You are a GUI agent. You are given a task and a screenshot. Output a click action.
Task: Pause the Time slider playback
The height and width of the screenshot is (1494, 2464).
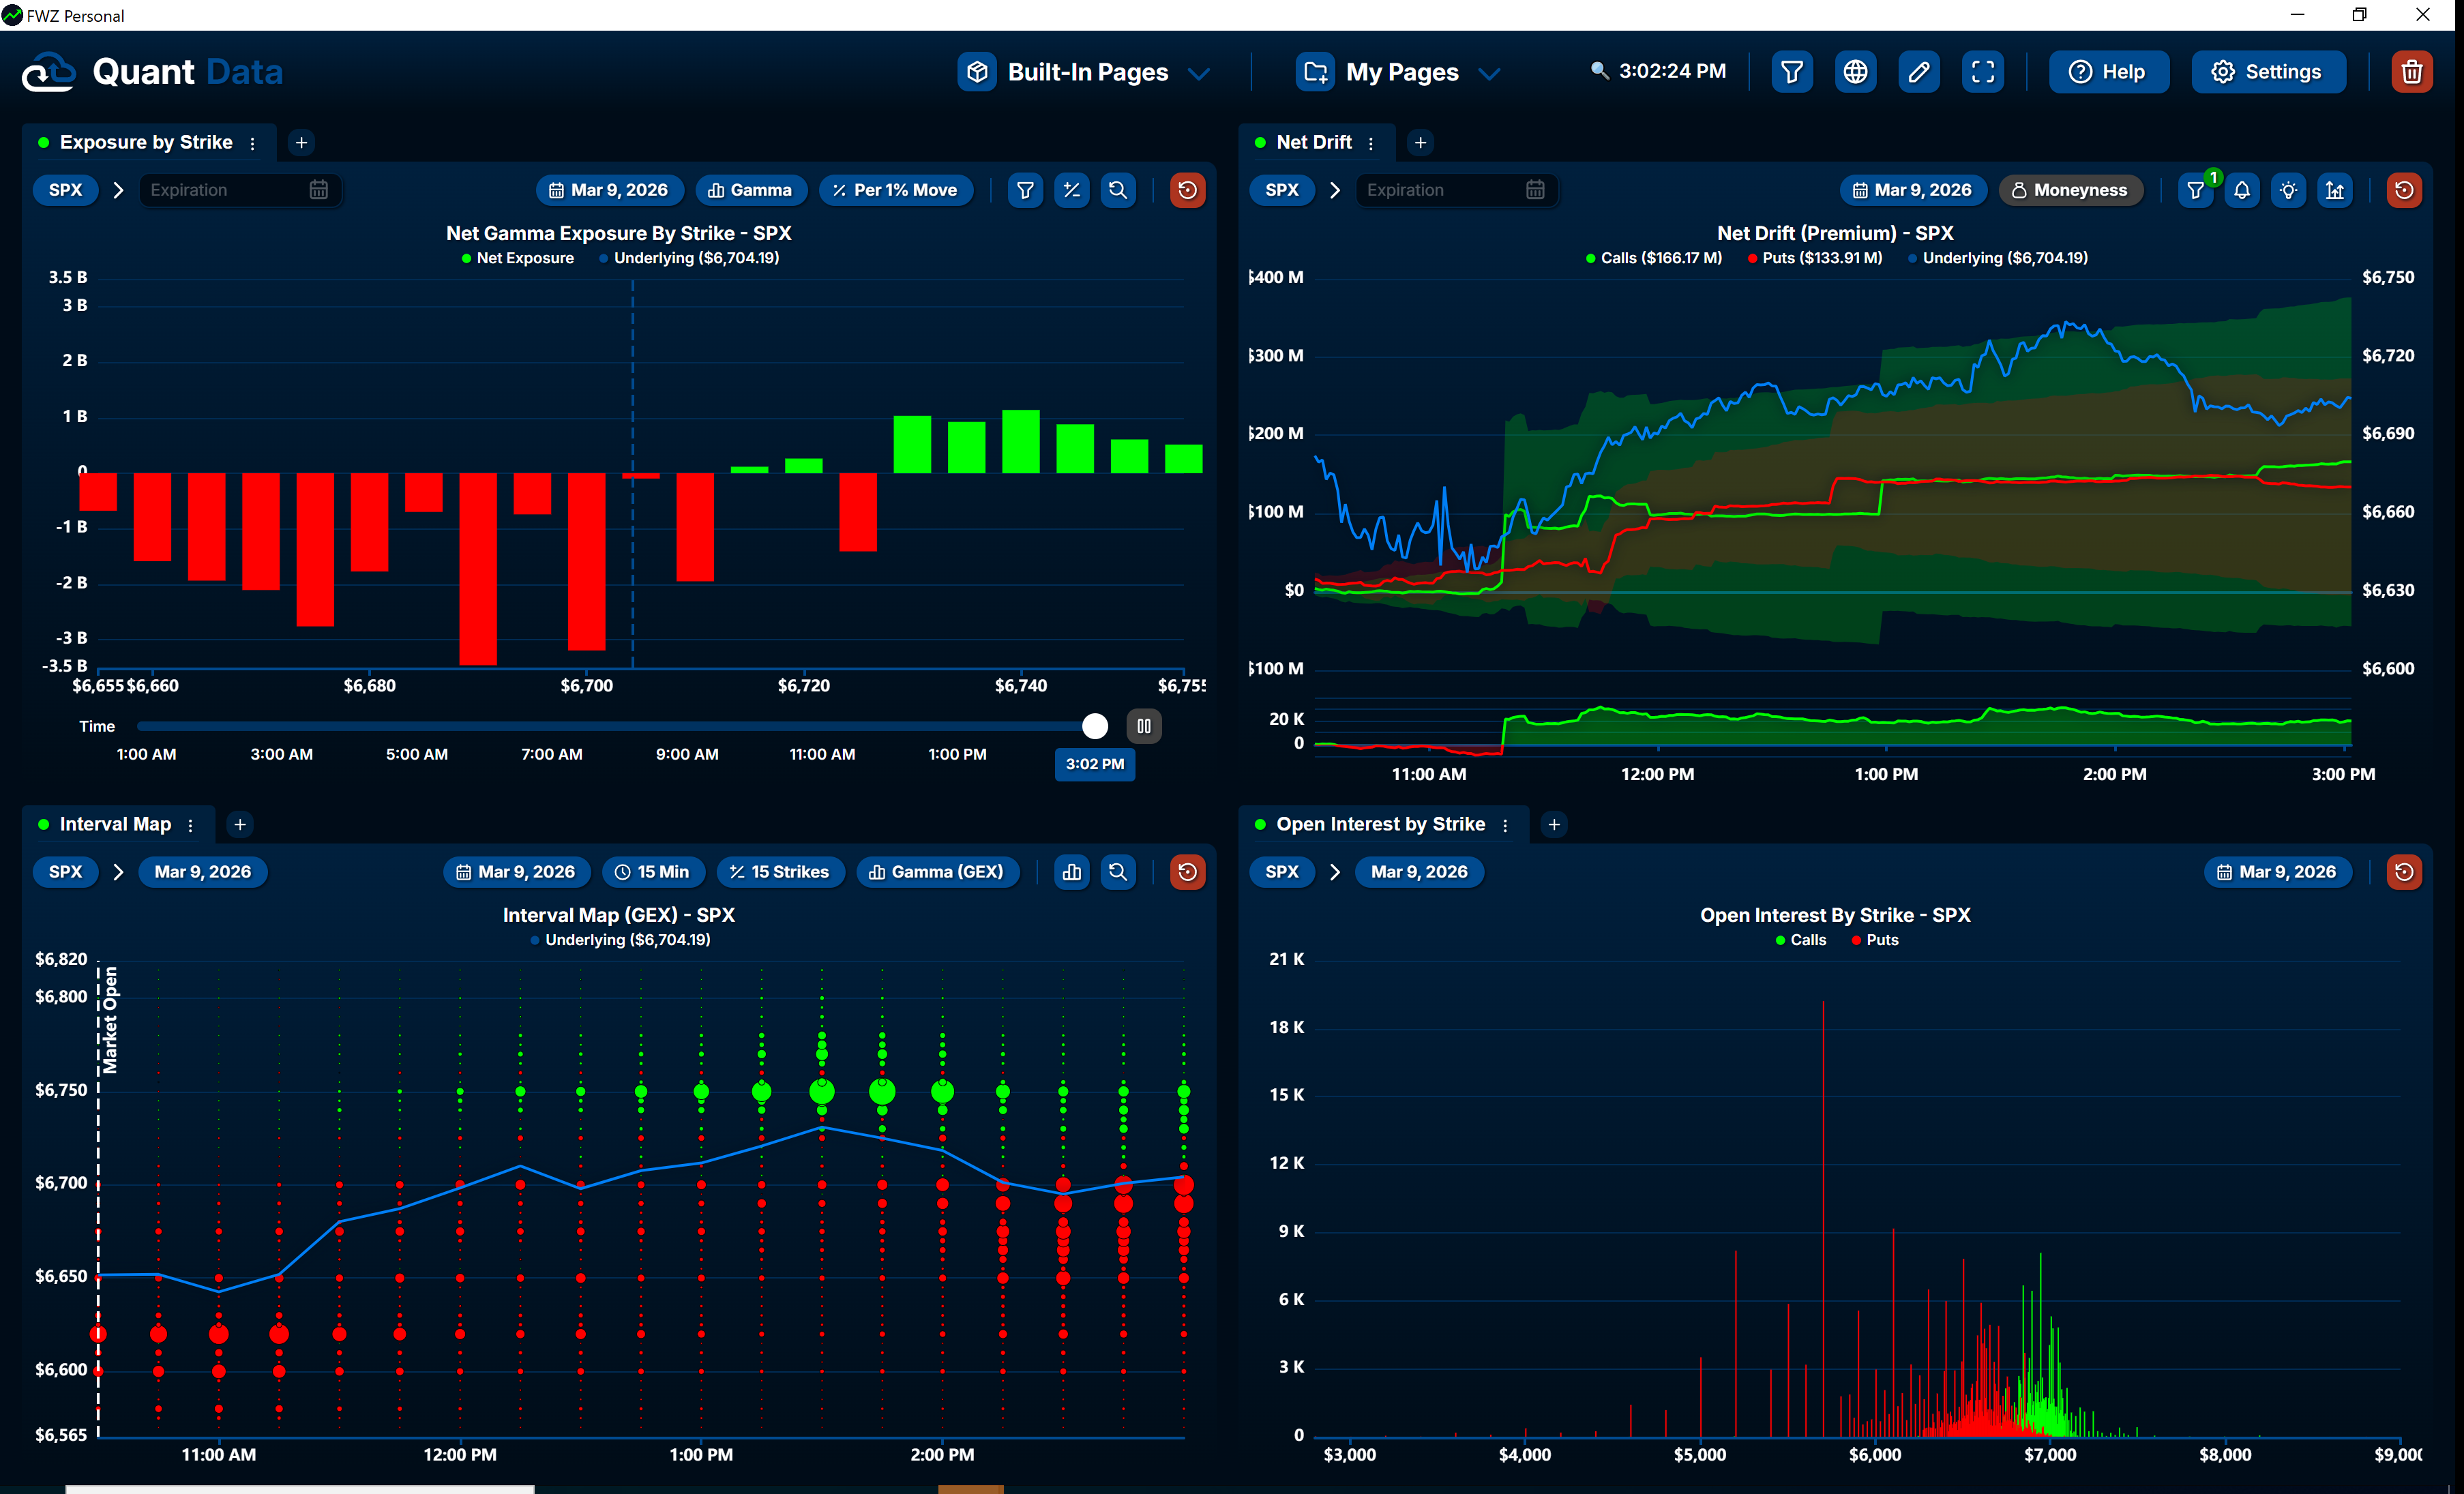(1143, 726)
